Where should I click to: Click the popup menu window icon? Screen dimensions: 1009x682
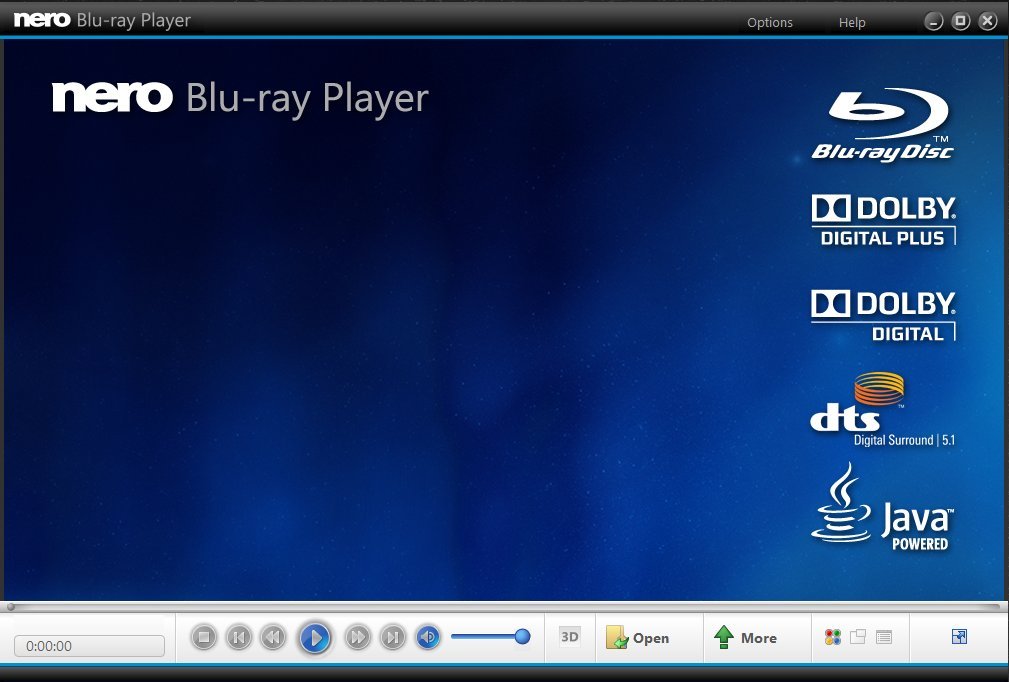click(x=858, y=637)
